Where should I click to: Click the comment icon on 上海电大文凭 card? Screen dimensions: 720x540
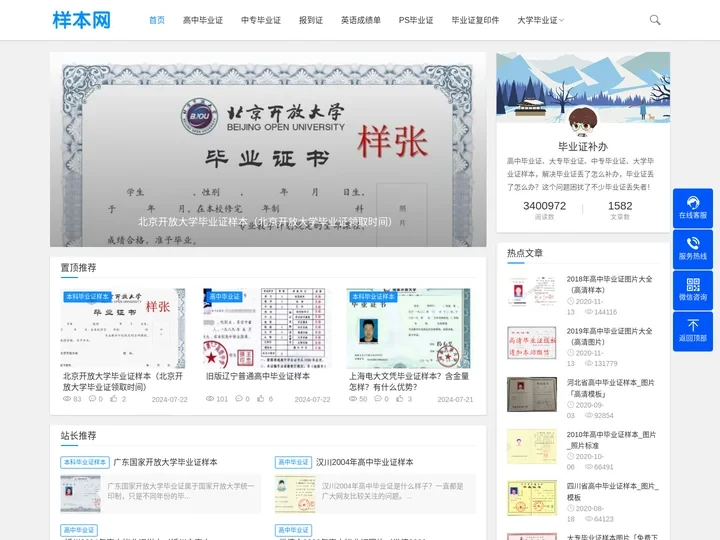[378, 399]
